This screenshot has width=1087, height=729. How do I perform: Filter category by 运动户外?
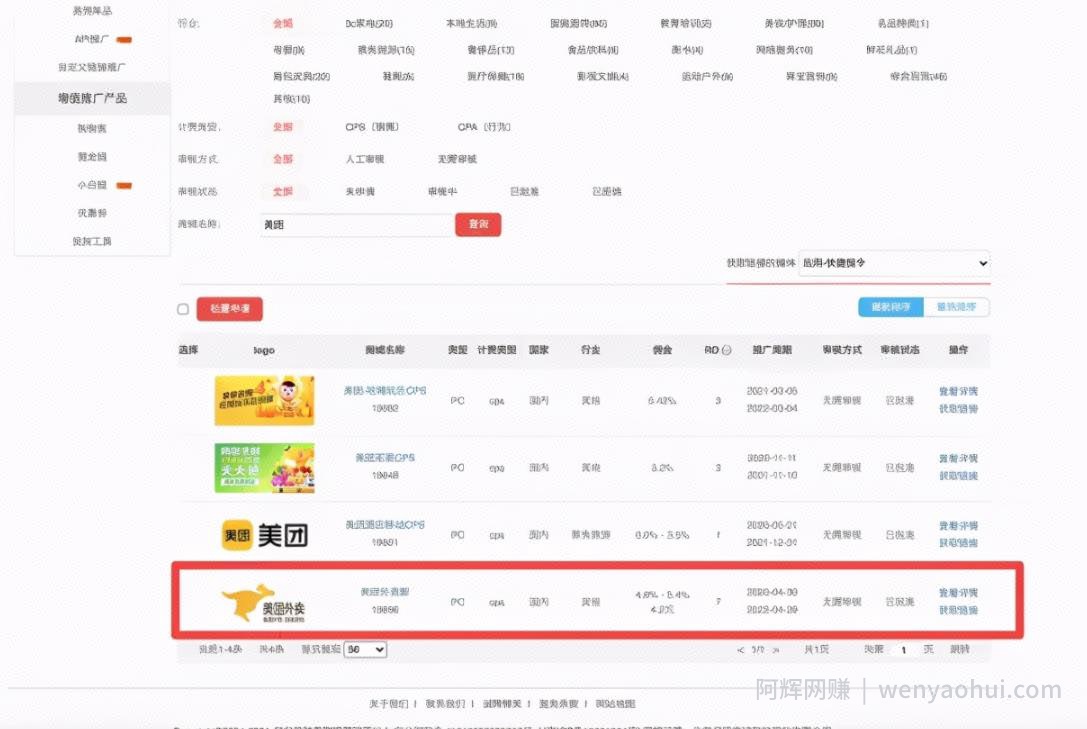(707, 76)
